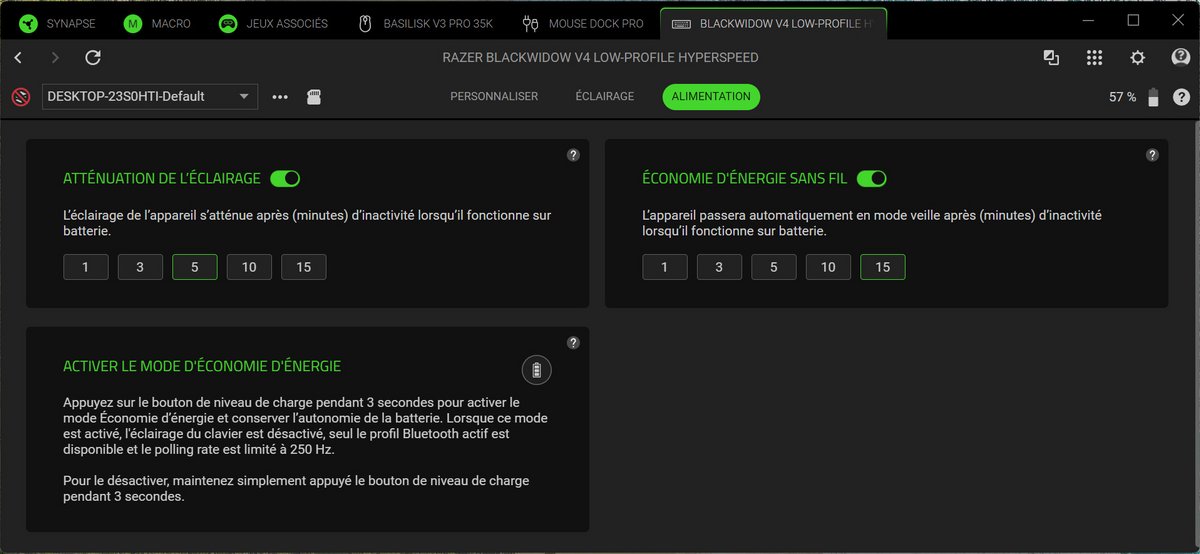Open Synapse settings gear icon

pyautogui.click(x=1137, y=58)
